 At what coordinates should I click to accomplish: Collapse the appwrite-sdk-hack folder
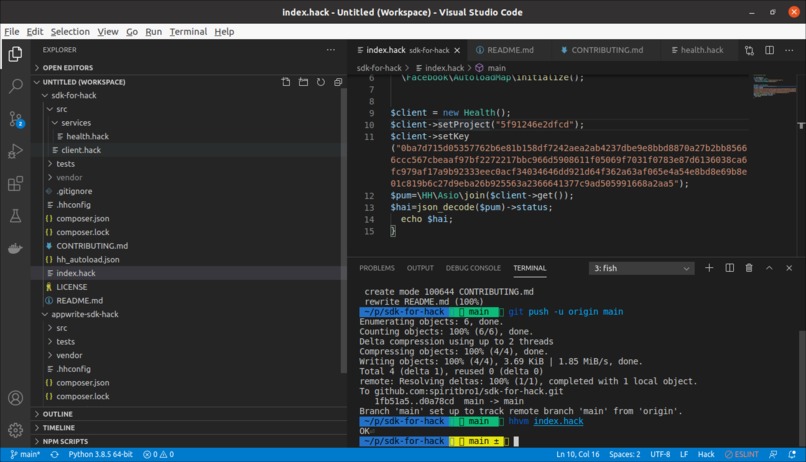[x=84, y=314]
